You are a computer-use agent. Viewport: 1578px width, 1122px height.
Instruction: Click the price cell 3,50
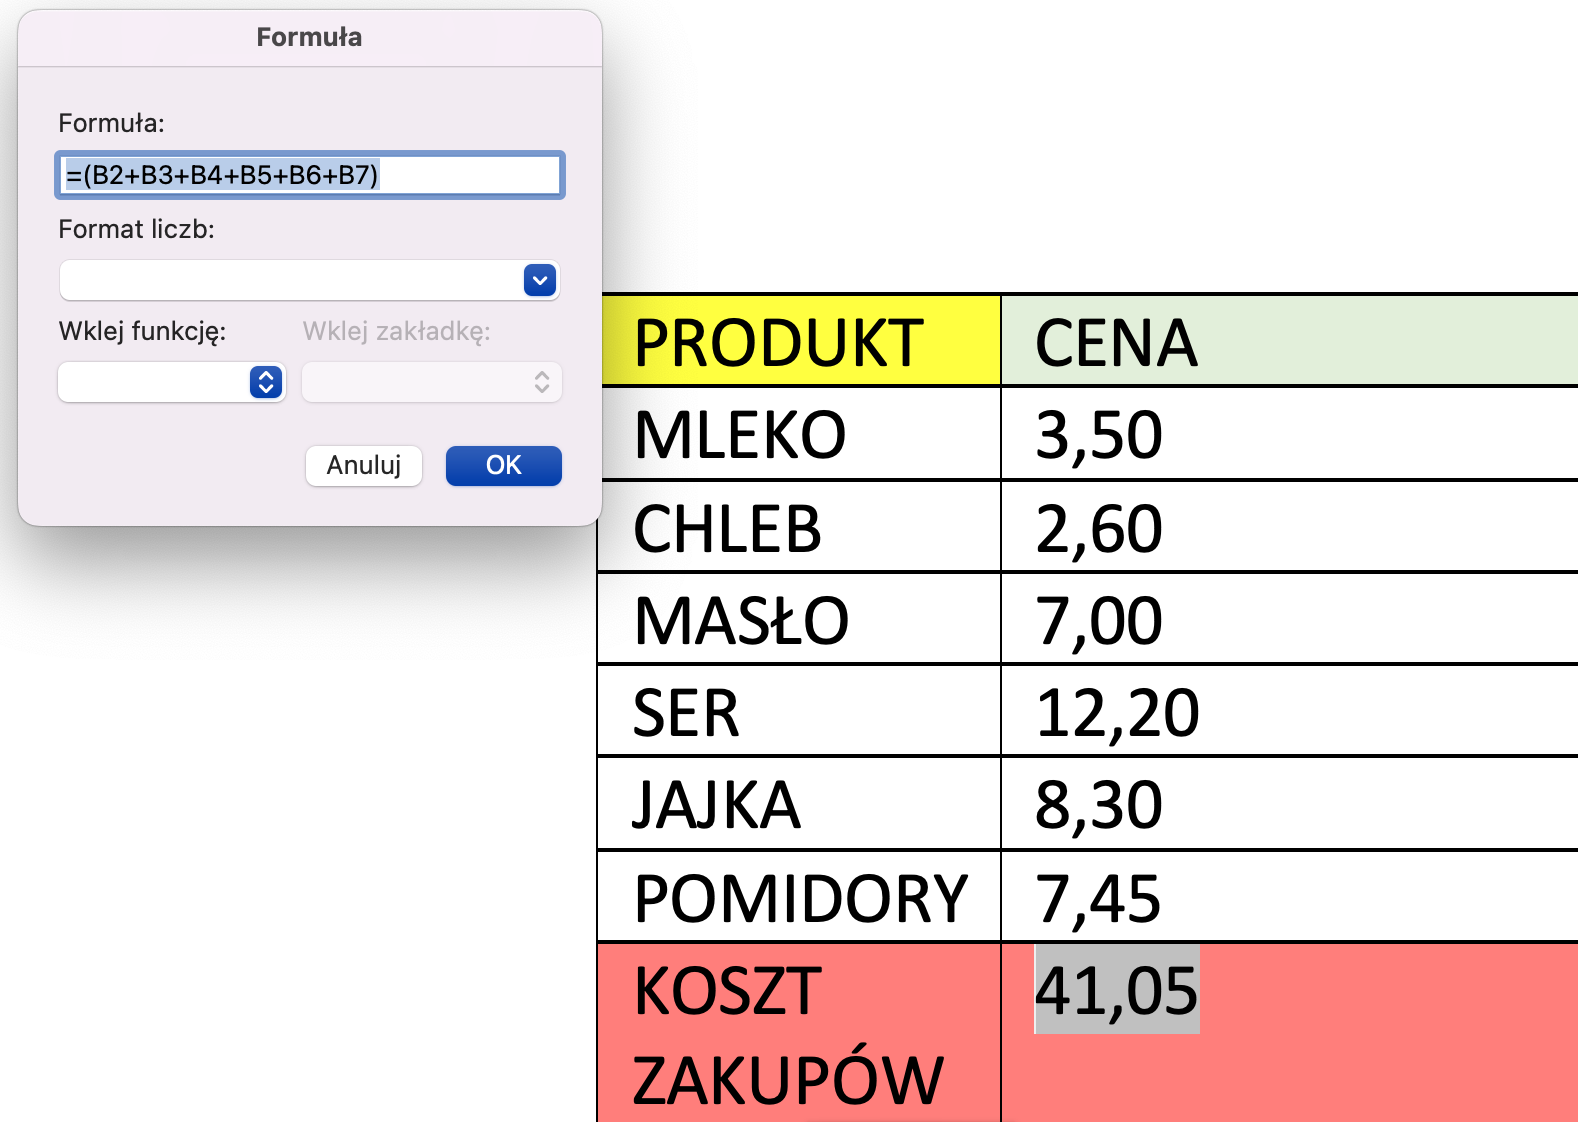click(x=1290, y=434)
